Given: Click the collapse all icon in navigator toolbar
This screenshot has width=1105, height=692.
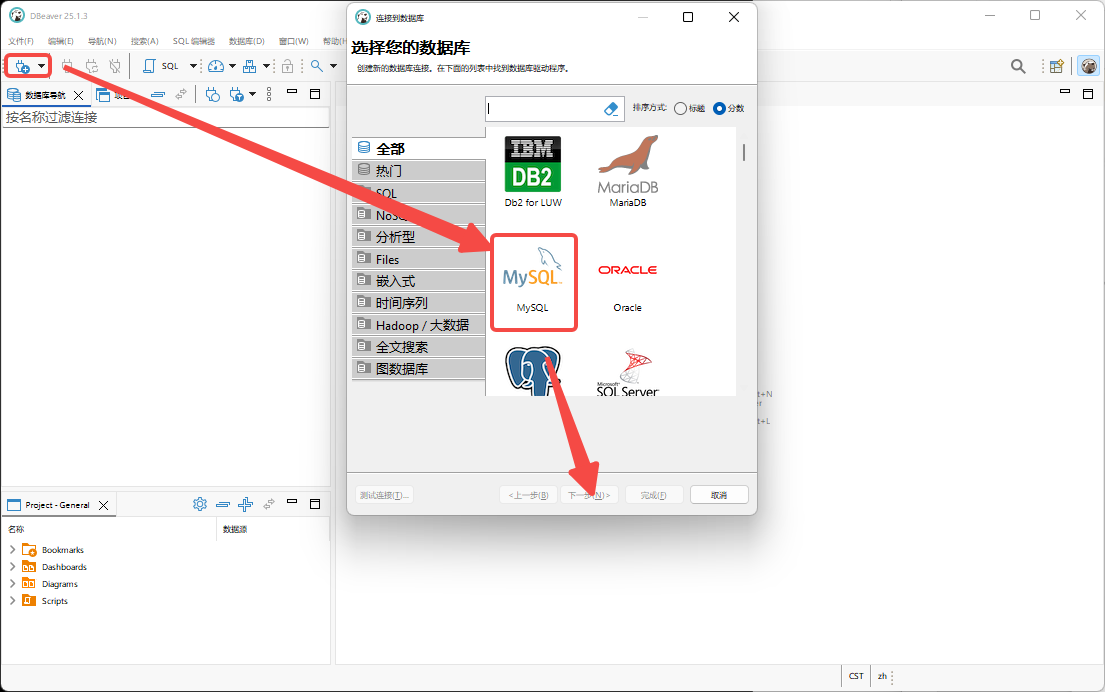Looking at the screenshot, I should pos(158,94).
